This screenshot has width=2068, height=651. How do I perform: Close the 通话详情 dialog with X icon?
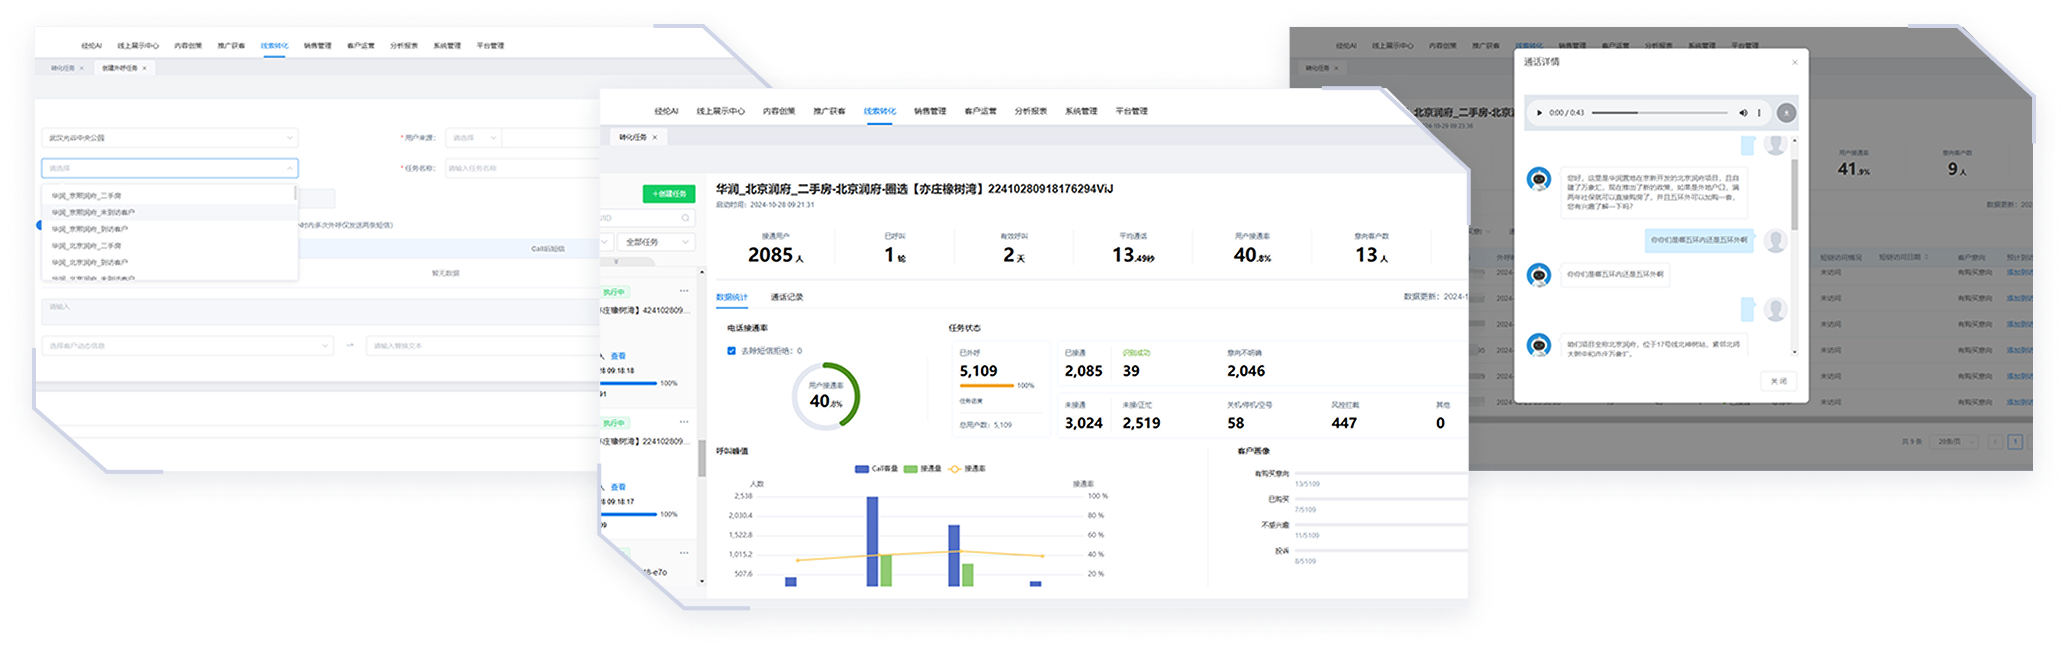[1794, 62]
